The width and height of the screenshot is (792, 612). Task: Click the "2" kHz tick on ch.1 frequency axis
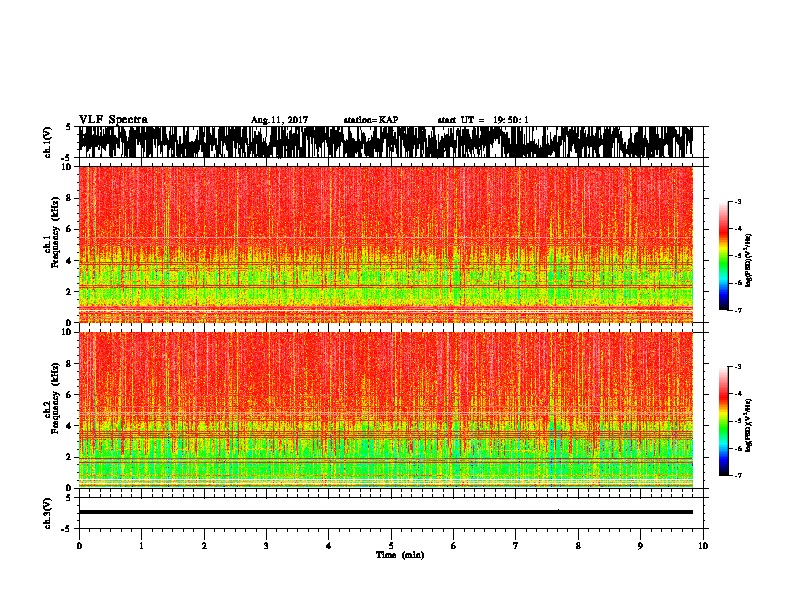click(x=71, y=291)
